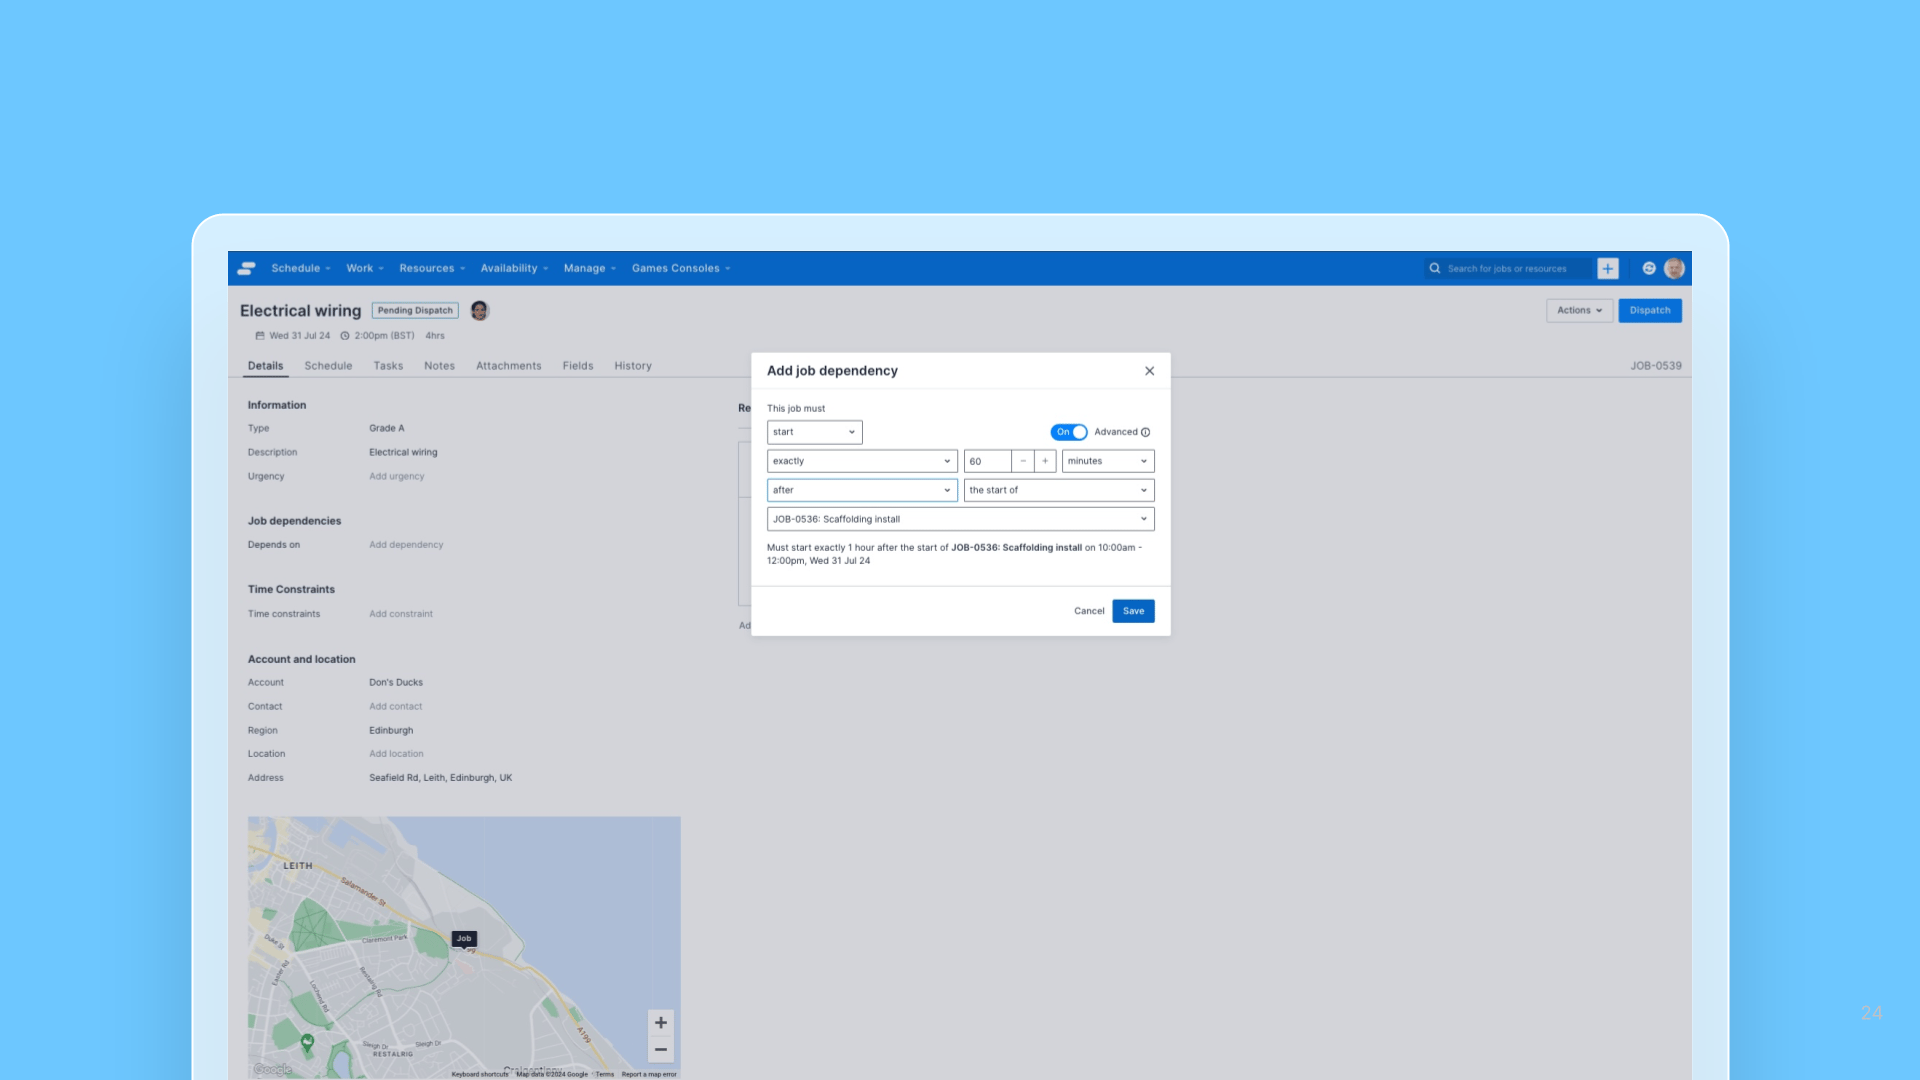
Task: Turn off the Advanced toggle
Action: (1069, 432)
